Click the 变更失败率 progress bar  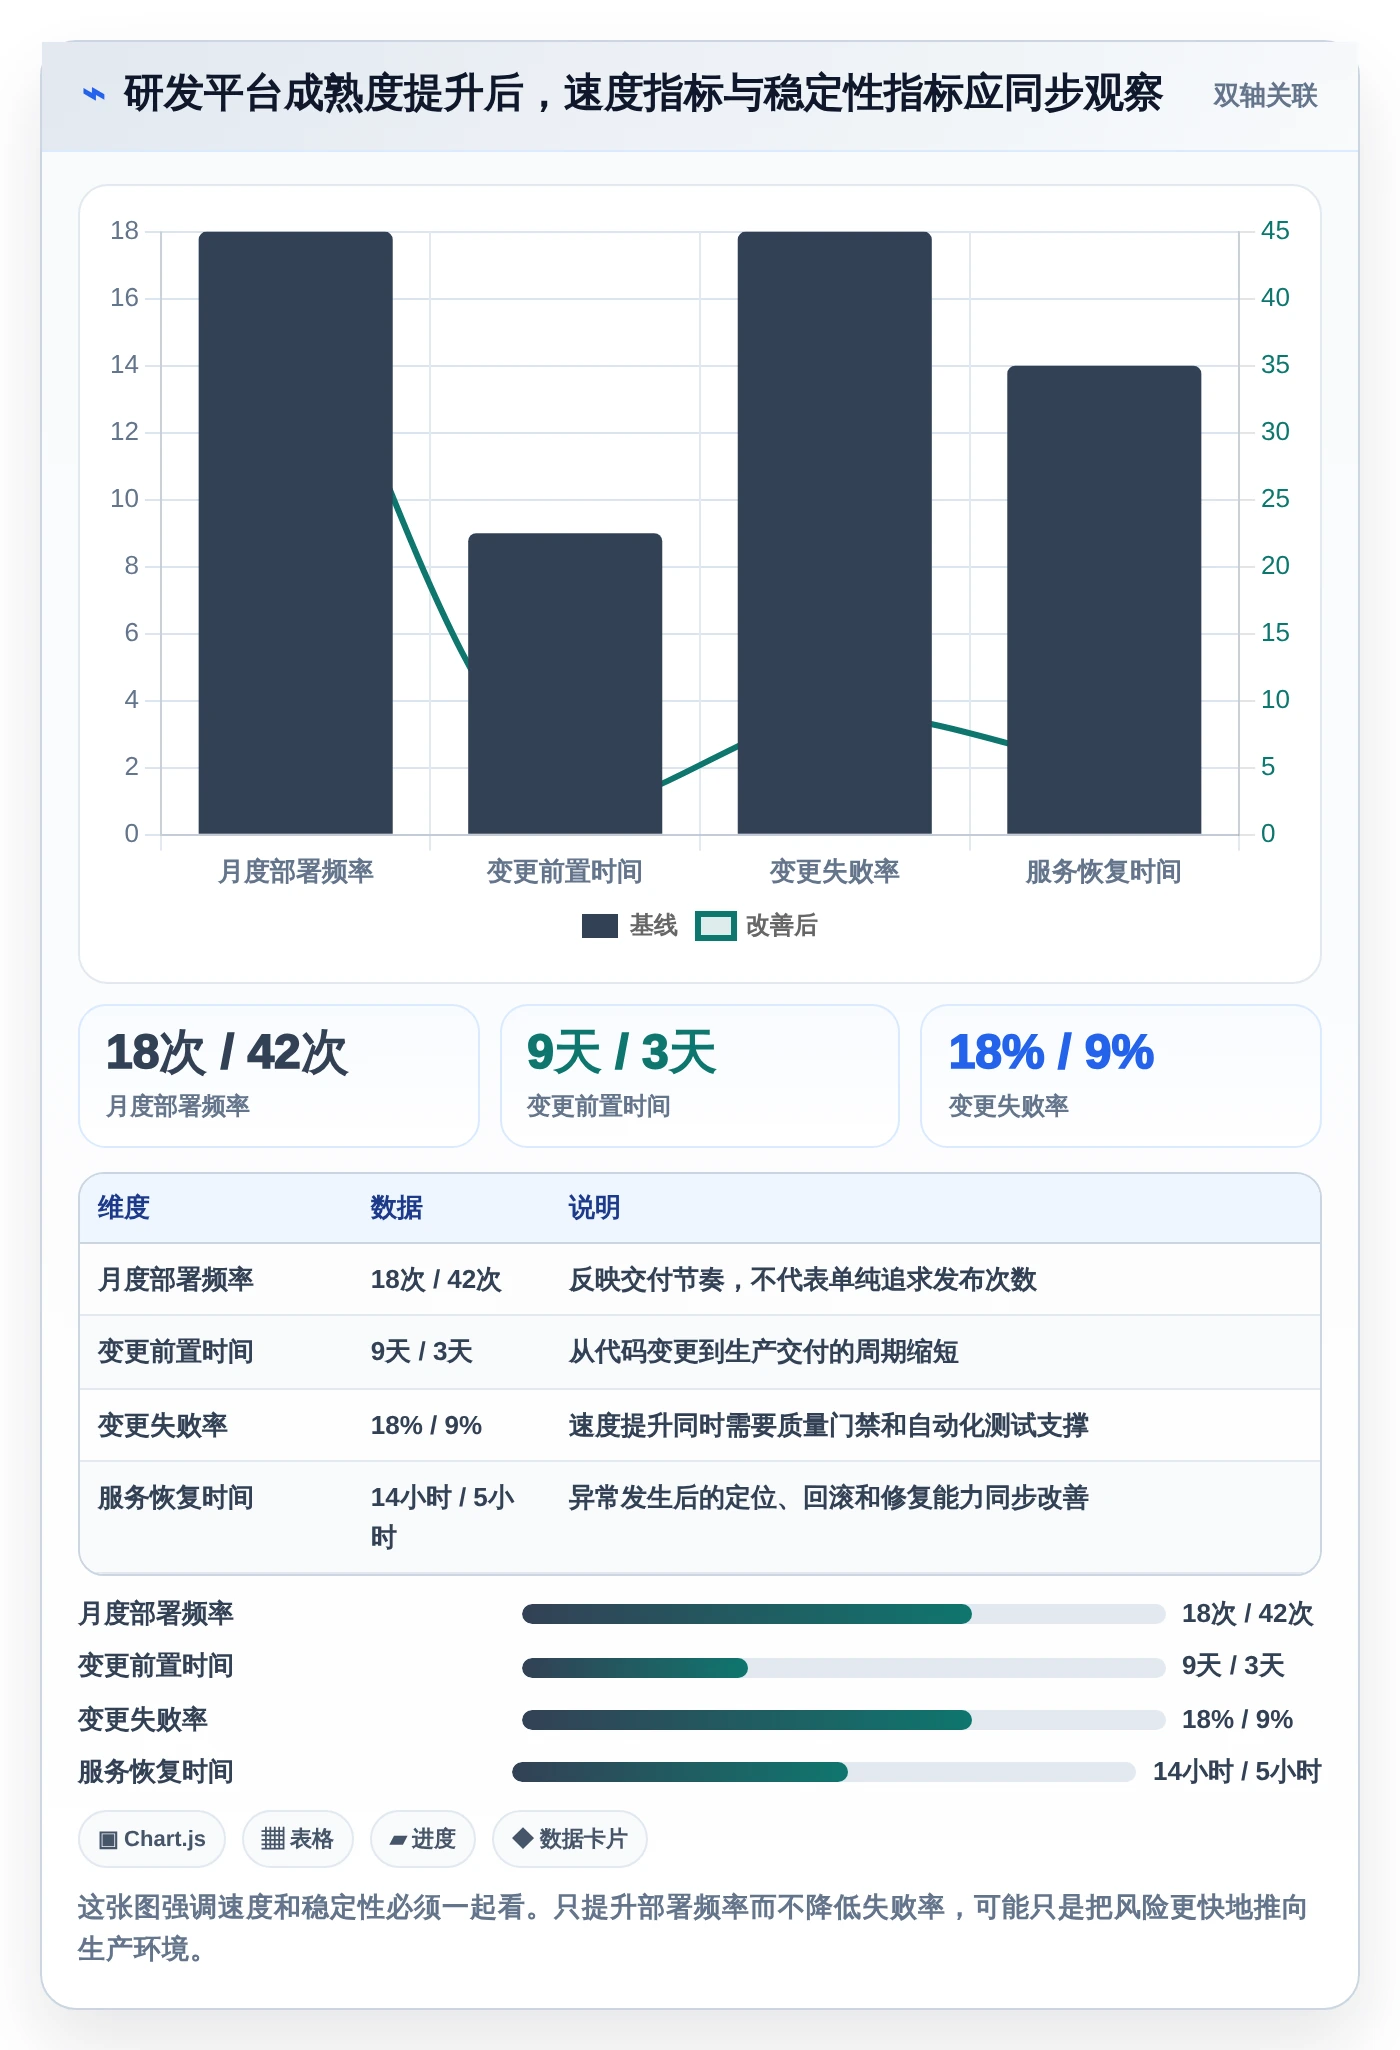pos(844,1720)
